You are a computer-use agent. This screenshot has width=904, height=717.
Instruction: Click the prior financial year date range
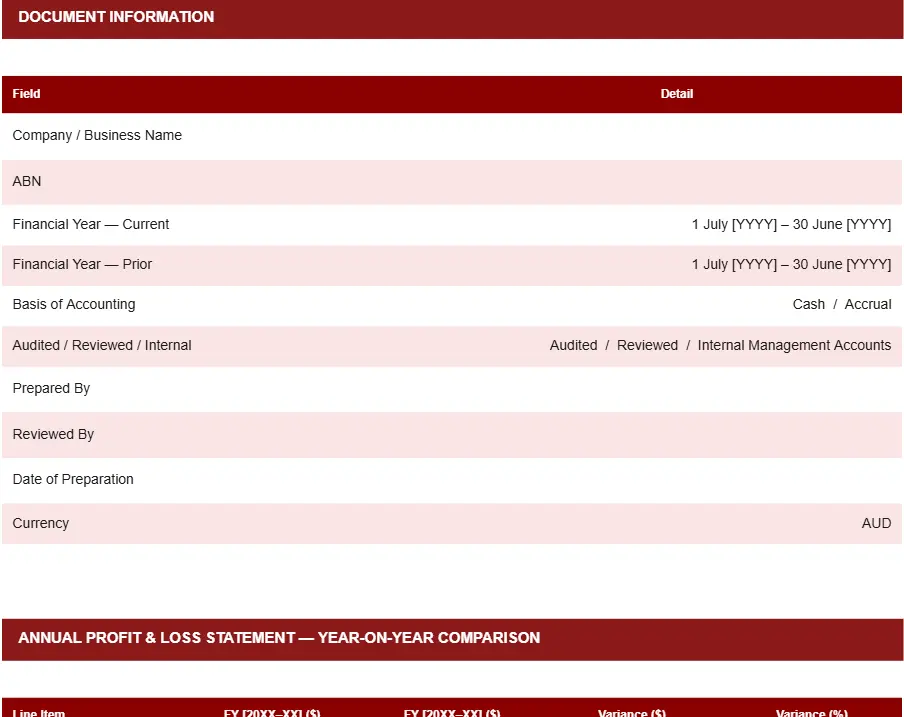pos(790,265)
